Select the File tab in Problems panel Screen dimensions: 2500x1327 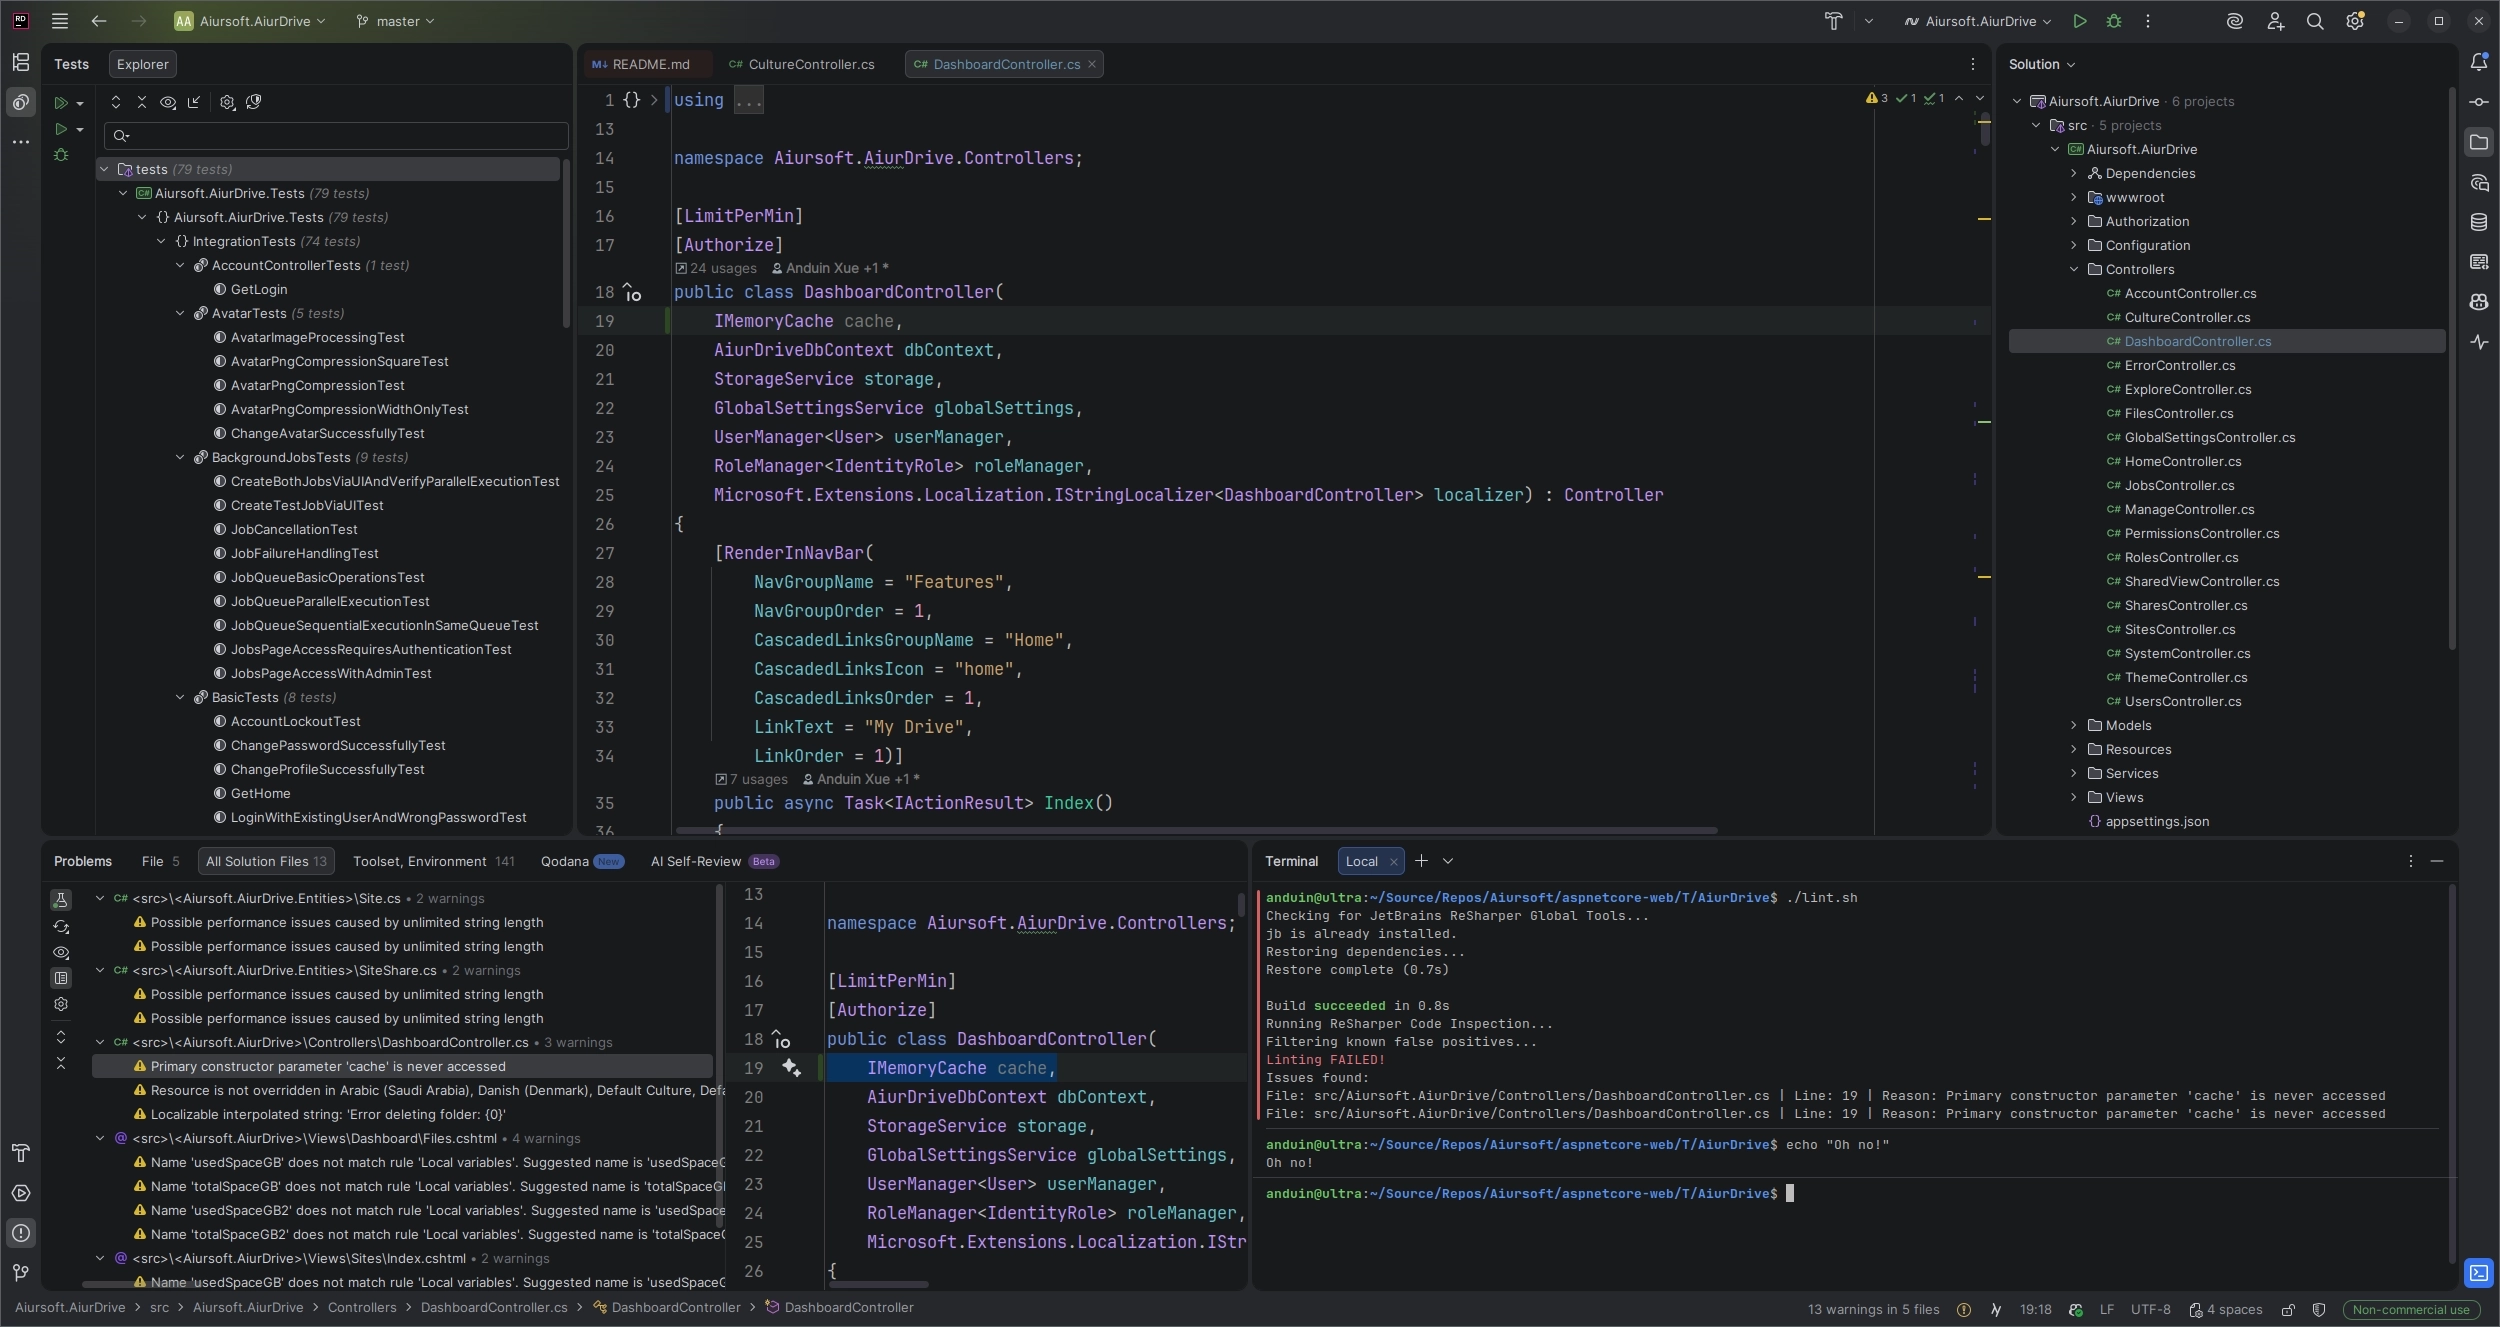(x=161, y=862)
